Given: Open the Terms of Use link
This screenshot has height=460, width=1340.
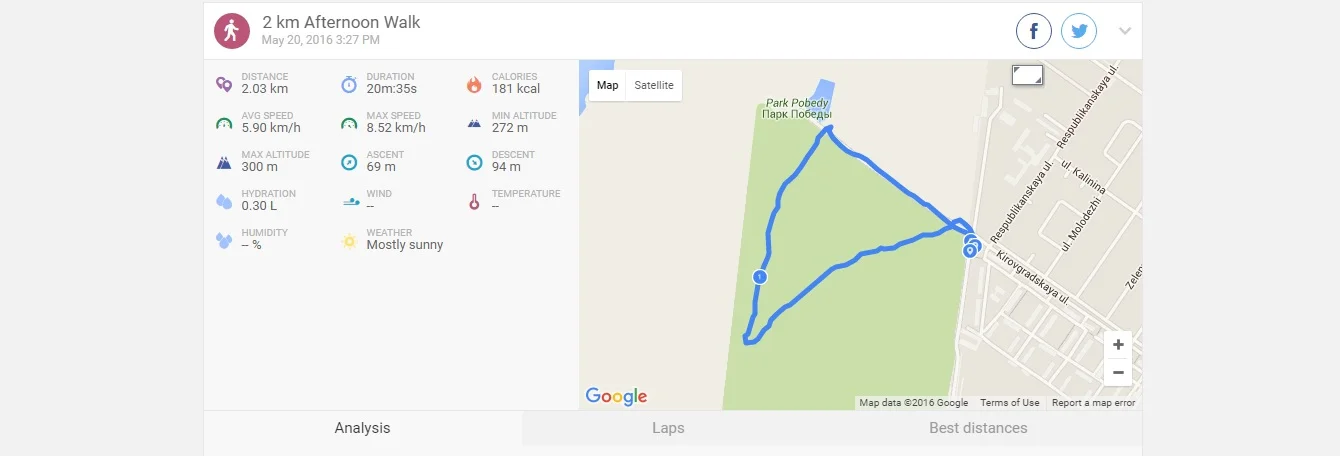Looking at the screenshot, I should point(1009,403).
